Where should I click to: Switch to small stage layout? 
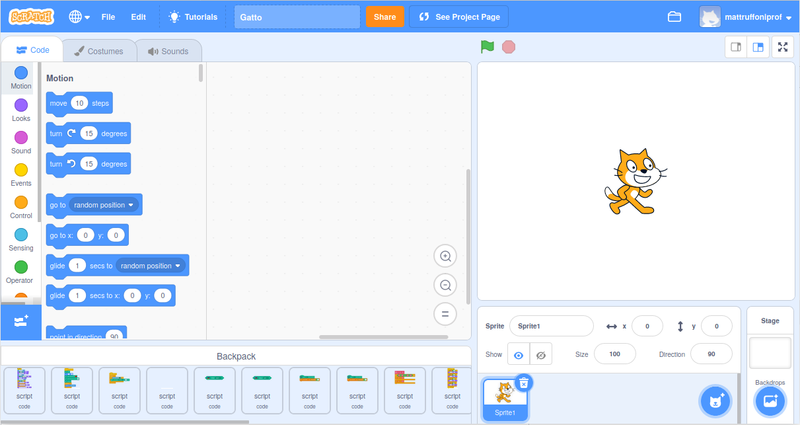[735, 47]
